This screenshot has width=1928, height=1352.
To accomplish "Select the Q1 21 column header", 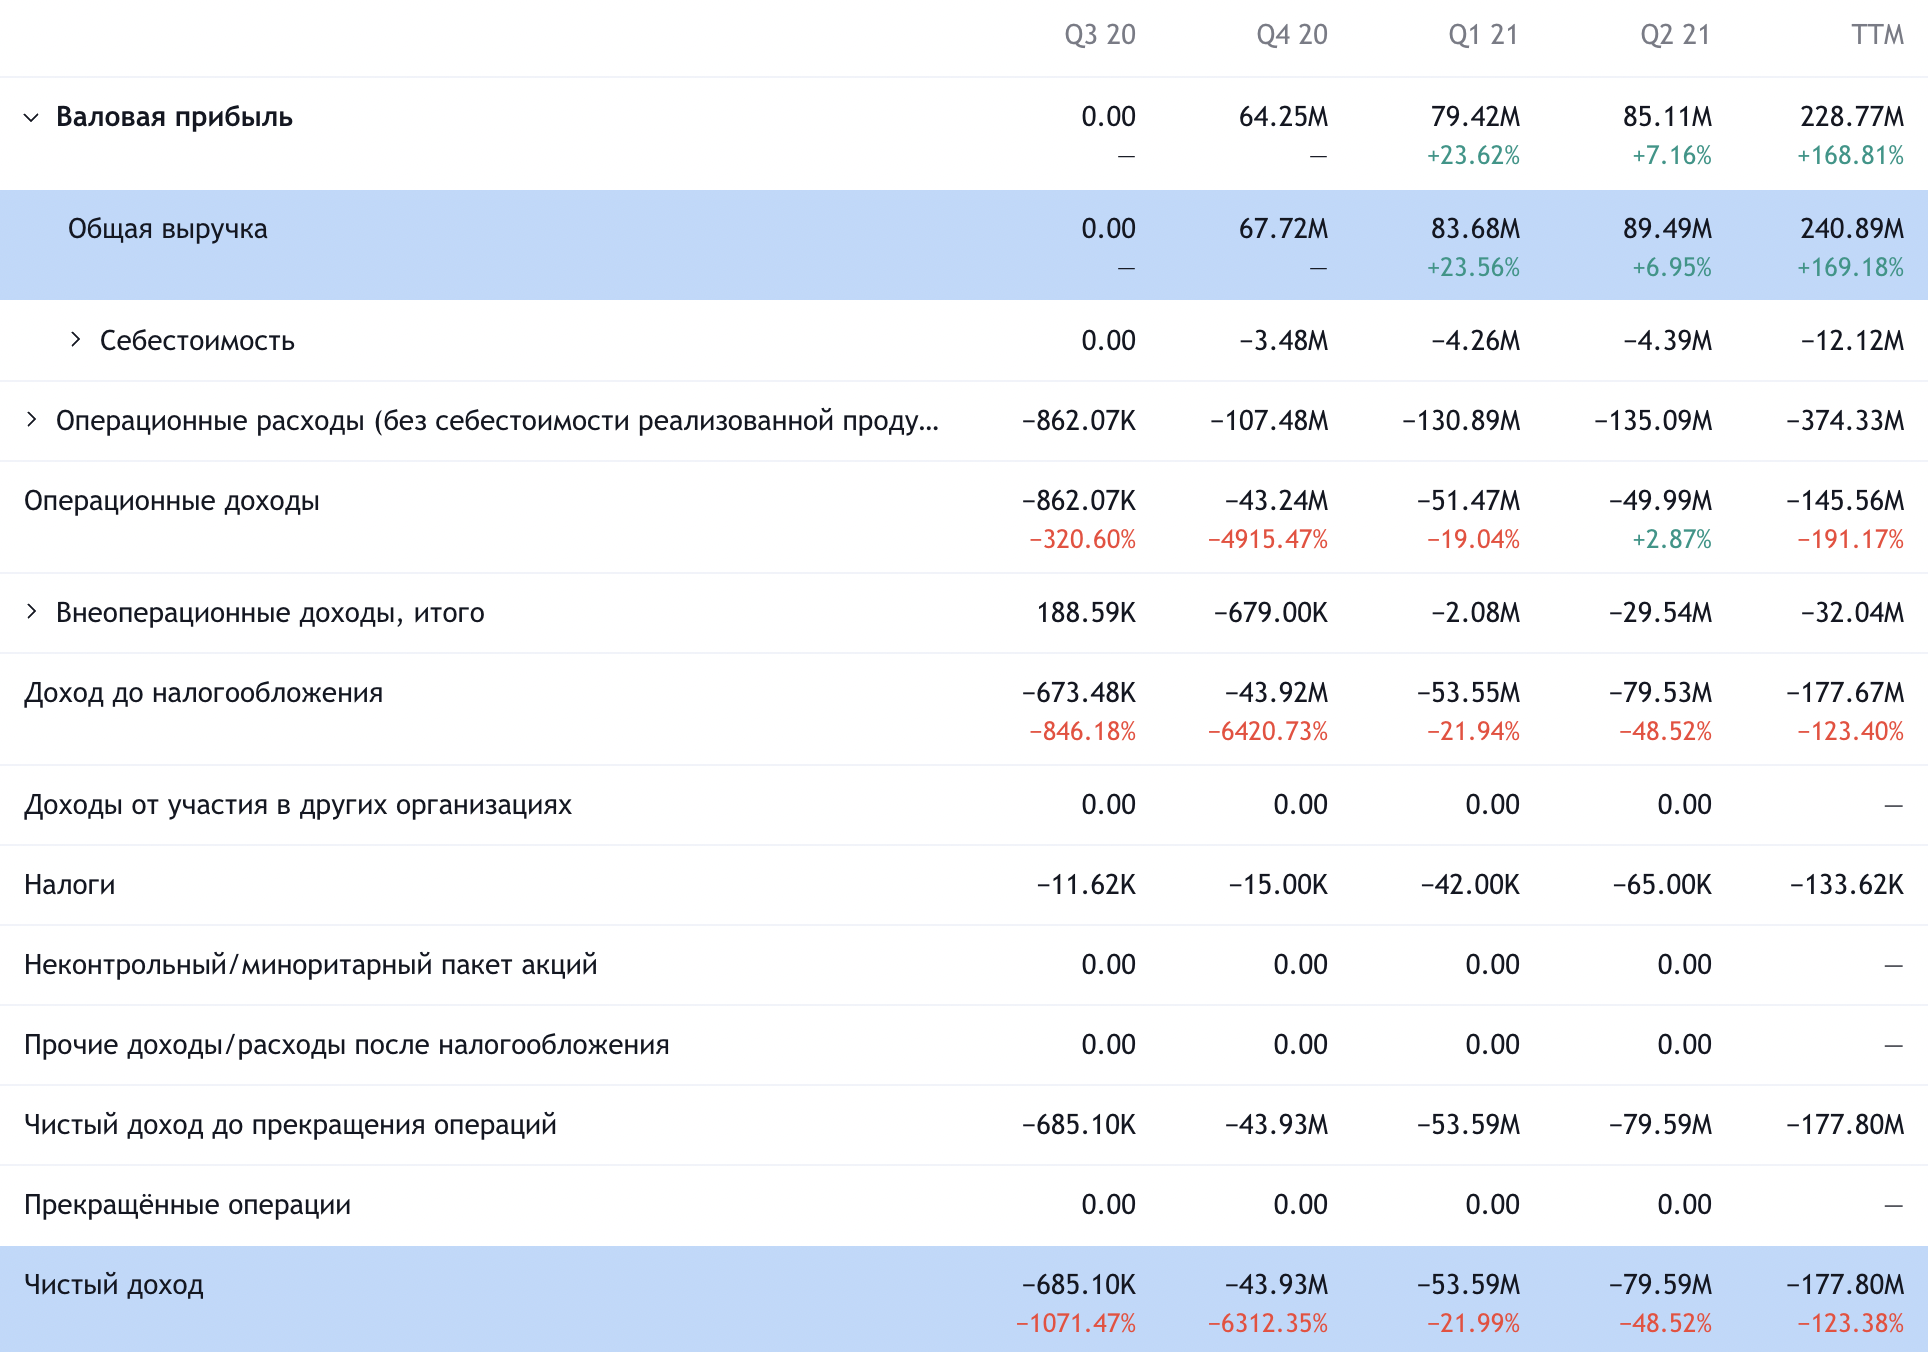I will (x=1484, y=35).
